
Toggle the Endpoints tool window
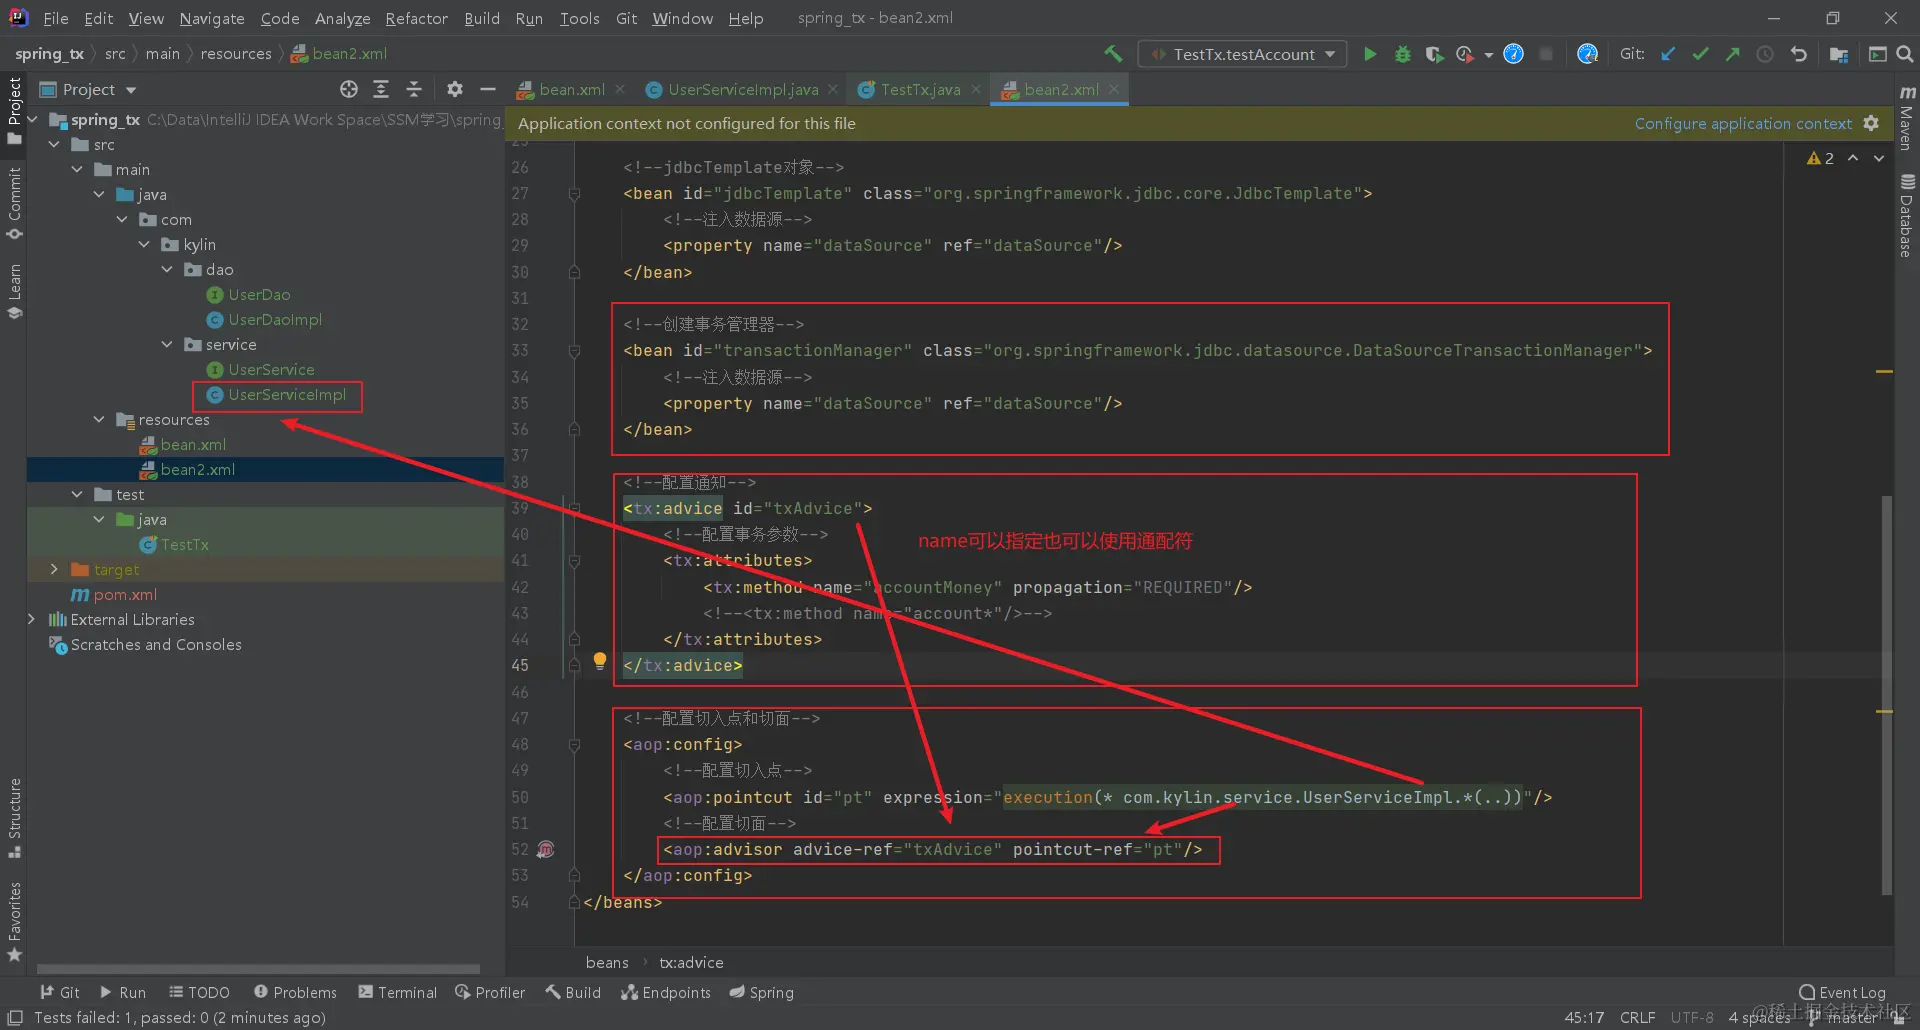pos(665,993)
